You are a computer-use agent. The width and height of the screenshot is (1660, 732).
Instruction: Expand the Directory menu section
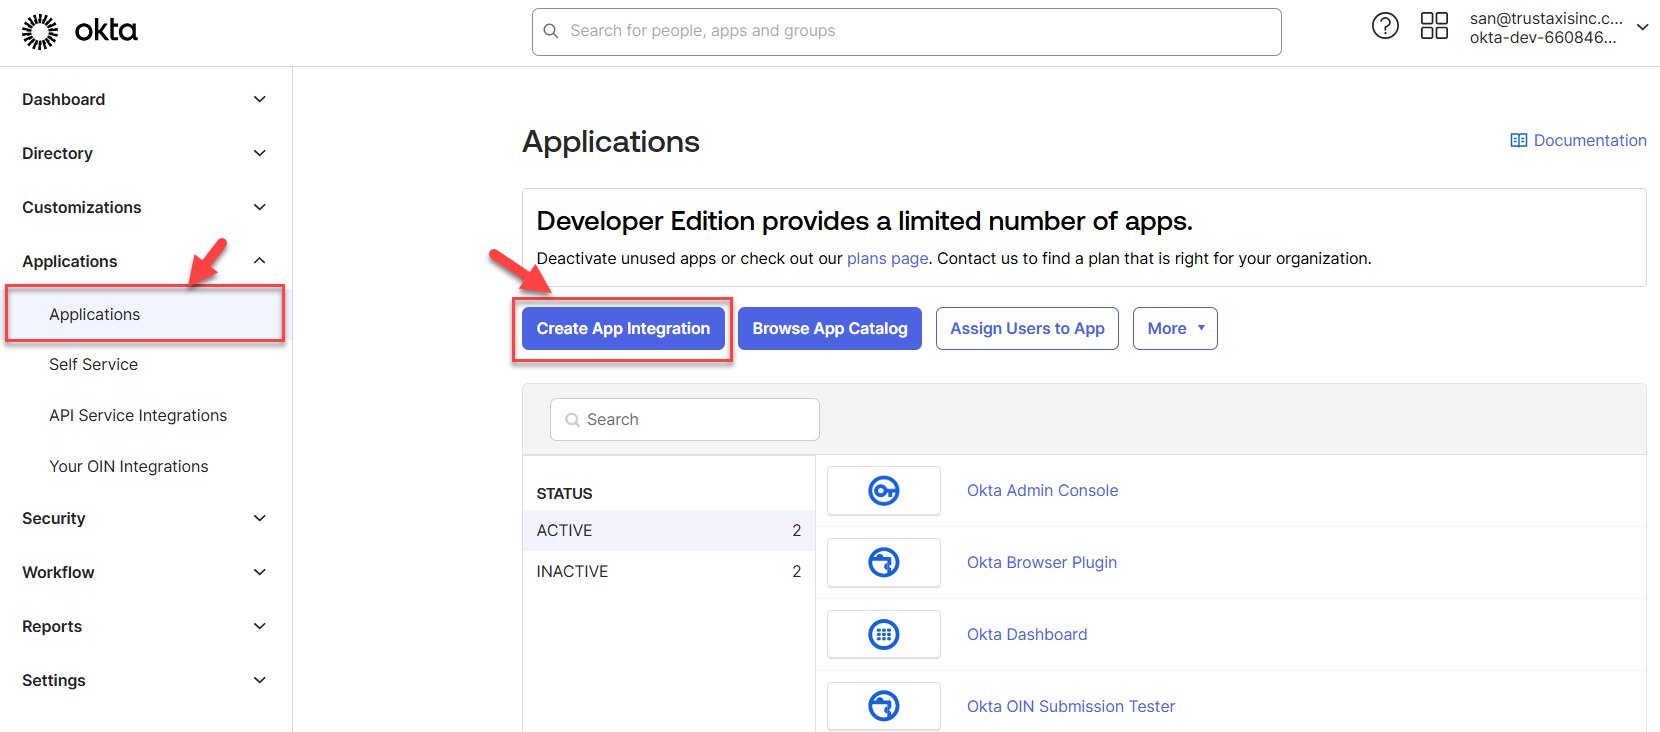tap(260, 153)
